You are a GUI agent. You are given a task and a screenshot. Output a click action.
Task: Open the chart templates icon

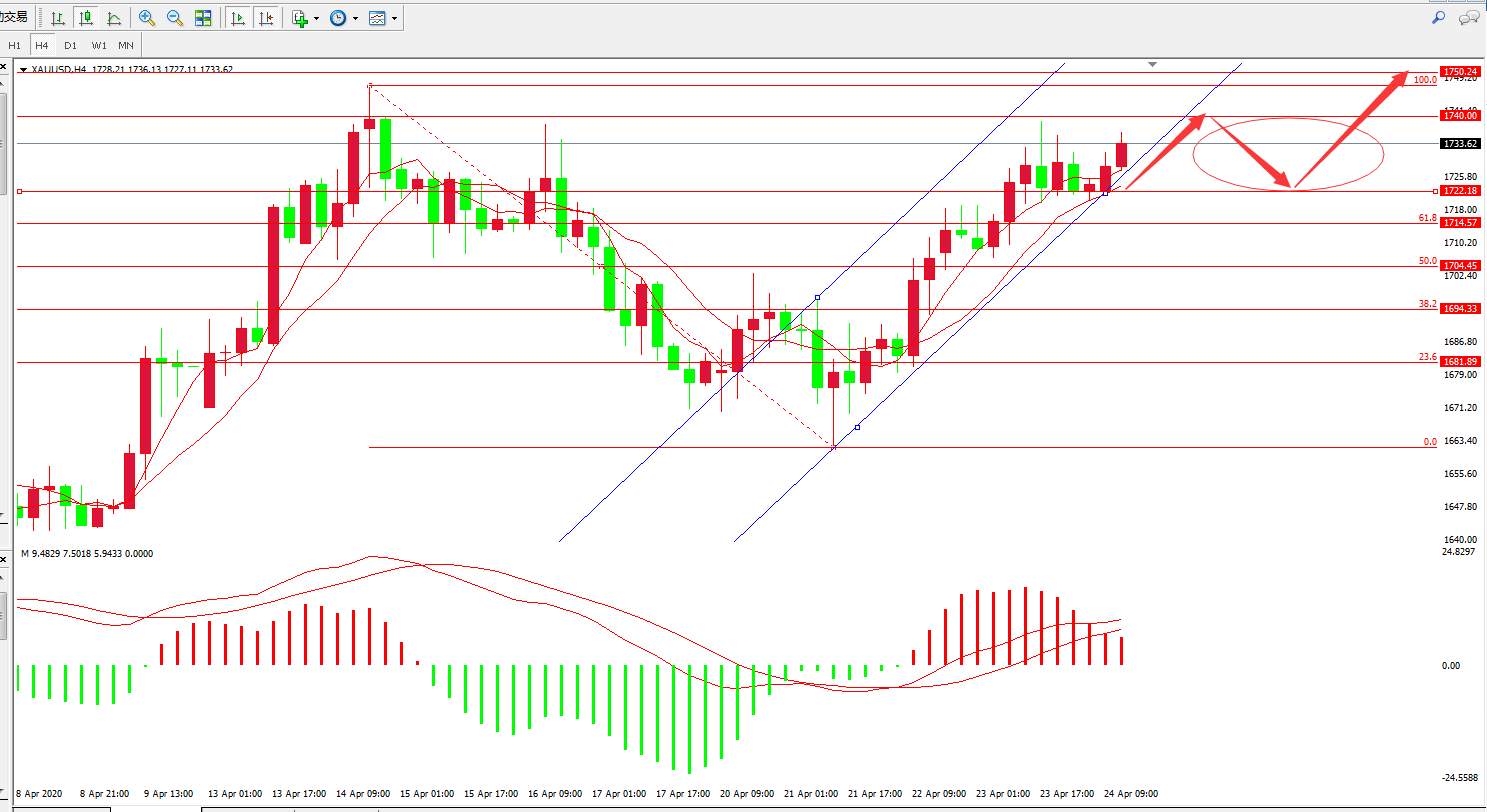(x=378, y=18)
